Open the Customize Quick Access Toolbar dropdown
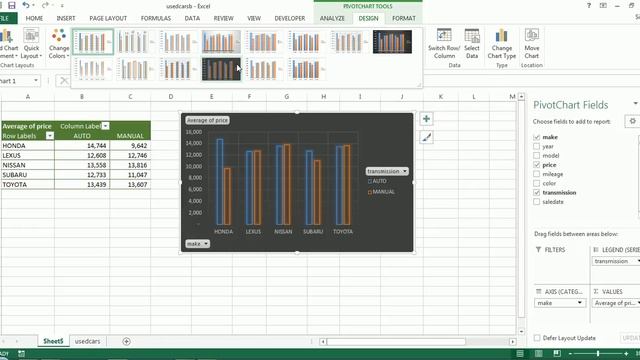This screenshot has height=360, width=640. tap(62, 6)
